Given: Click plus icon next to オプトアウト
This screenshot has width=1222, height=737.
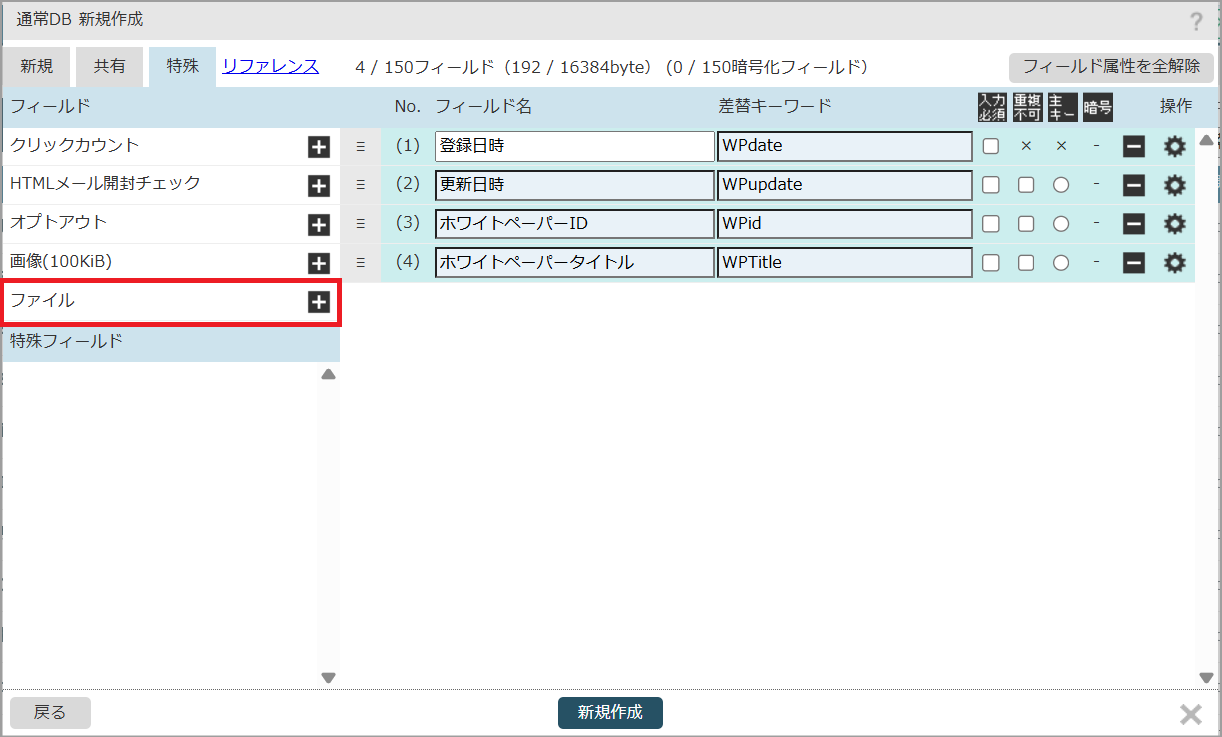Looking at the screenshot, I should 318,225.
